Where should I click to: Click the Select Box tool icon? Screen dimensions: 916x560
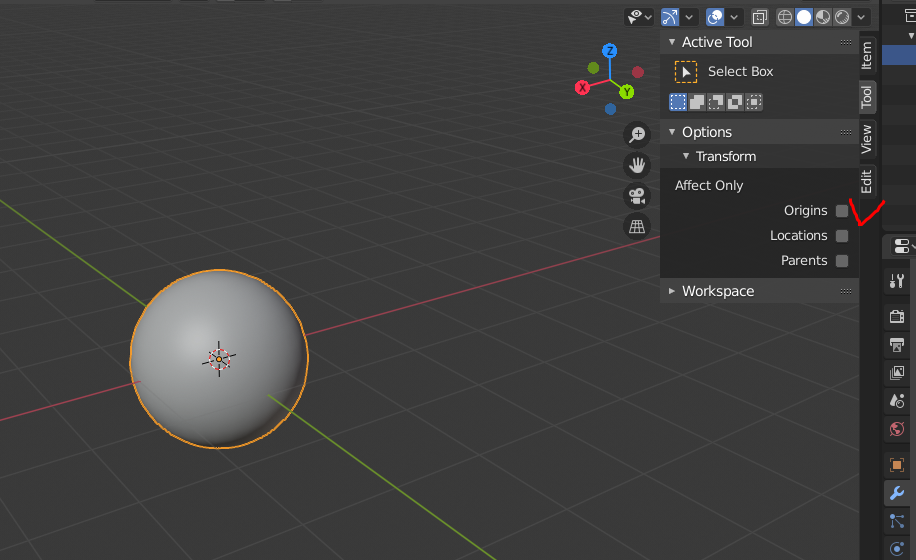pos(686,72)
